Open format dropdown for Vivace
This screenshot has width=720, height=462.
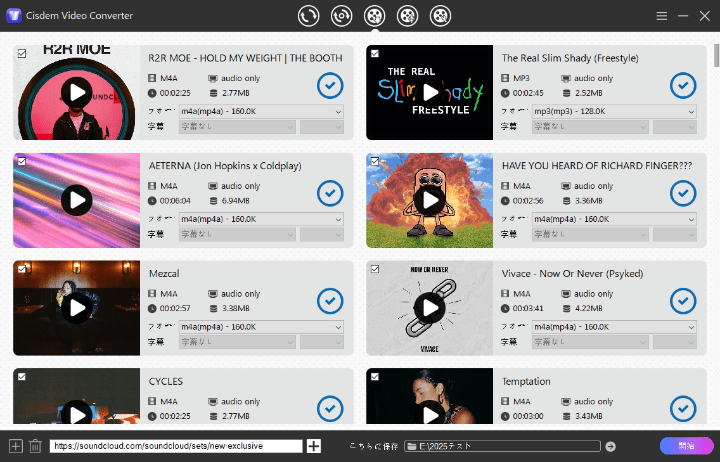(x=614, y=327)
